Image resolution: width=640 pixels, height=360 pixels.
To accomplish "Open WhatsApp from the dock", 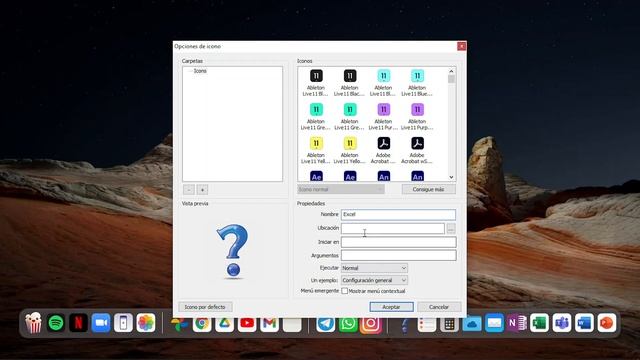I will [348, 324].
